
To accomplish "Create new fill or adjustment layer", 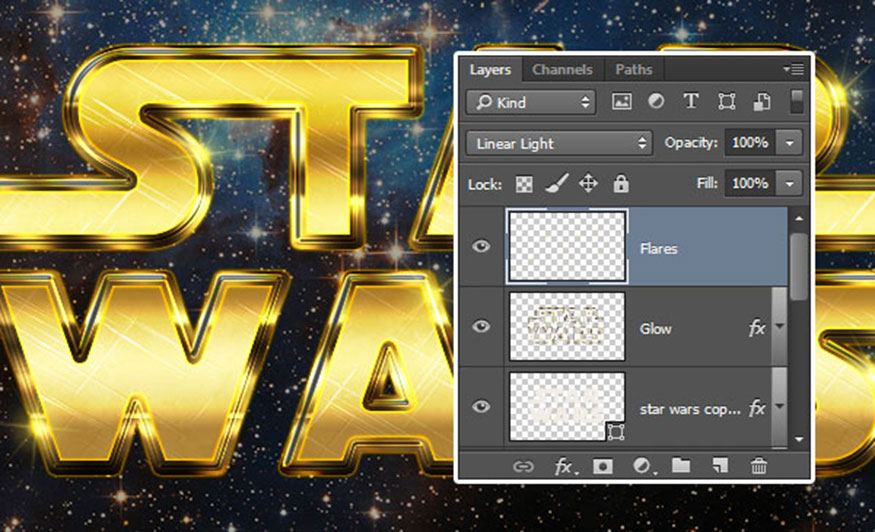I will coord(643,466).
